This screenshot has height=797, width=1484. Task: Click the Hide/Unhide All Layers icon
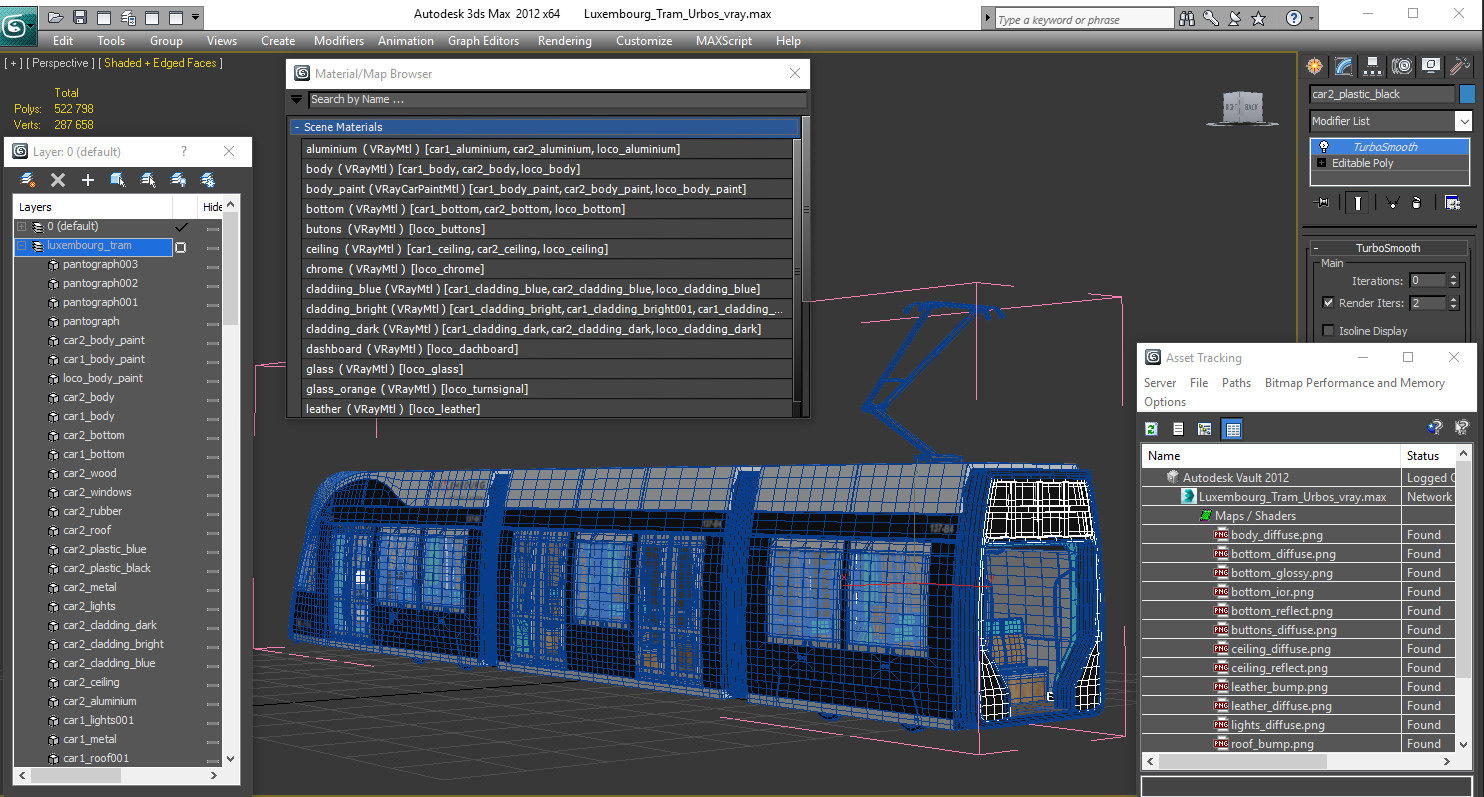coord(178,180)
